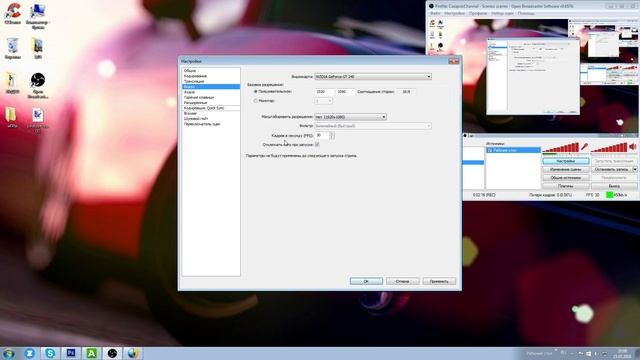Open the Recycle Bin desktop icon
Viewport: 640px width, 360px height.
point(13,48)
